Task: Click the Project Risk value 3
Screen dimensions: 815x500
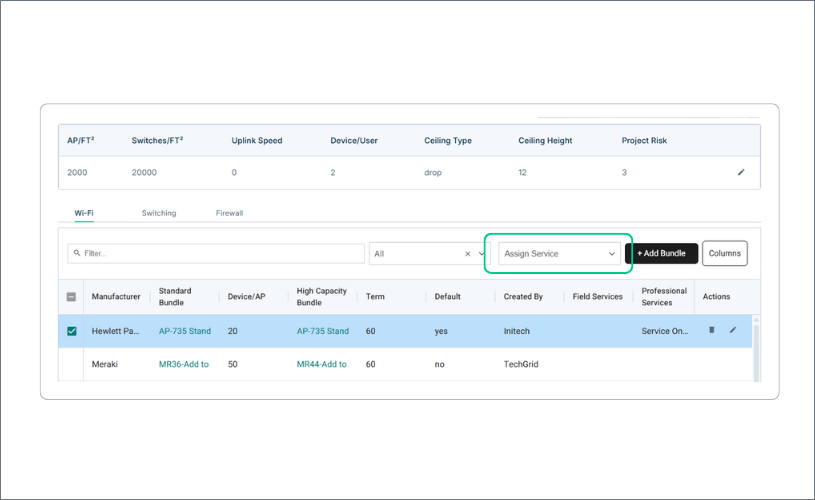Action: point(624,173)
